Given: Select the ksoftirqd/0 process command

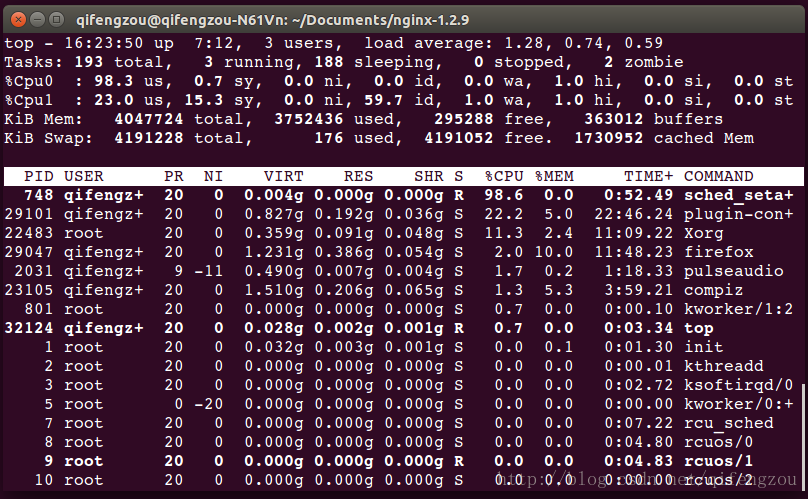Looking at the screenshot, I should pyautogui.click(x=738, y=385).
